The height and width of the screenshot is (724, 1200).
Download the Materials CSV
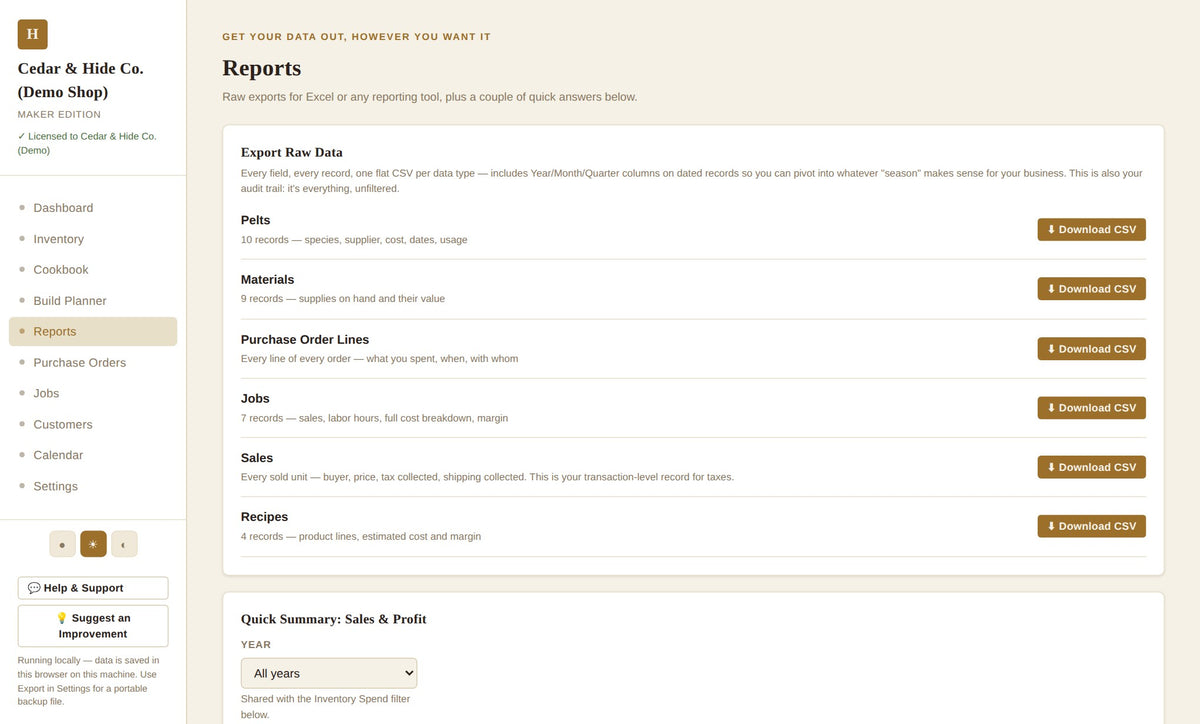(x=1091, y=289)
